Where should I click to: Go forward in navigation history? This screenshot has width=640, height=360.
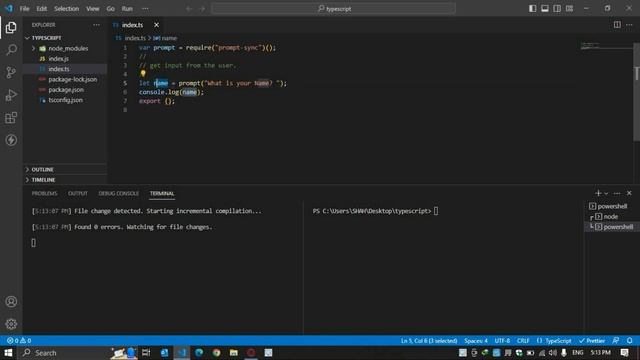(202, 9)
